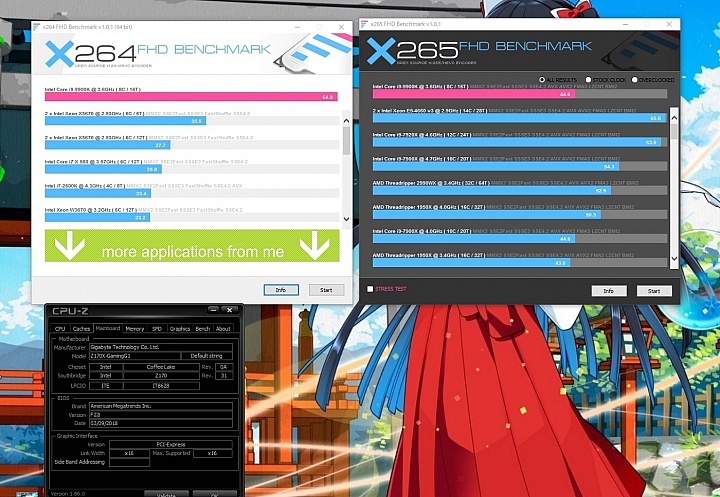Click the x265 results scrollbar thumb
The width and height of the screenshot is (720, 497).
(x=674, y=131)
